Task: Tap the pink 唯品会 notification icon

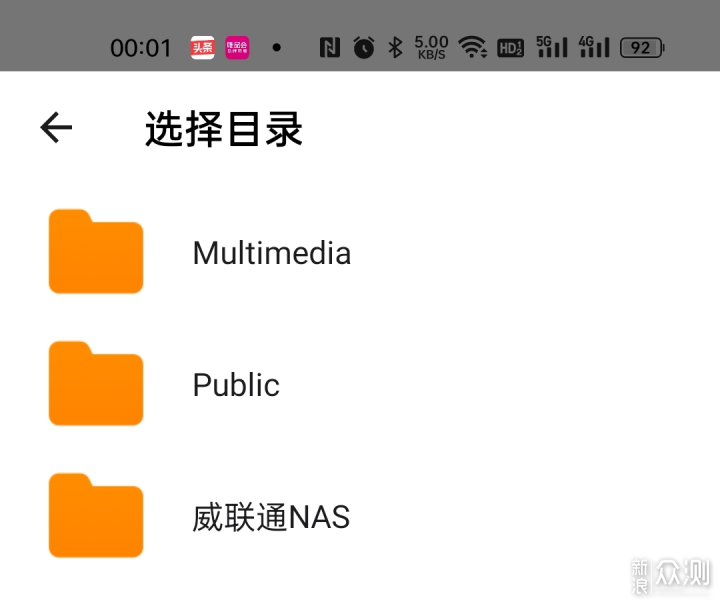Action: [237, 47]
